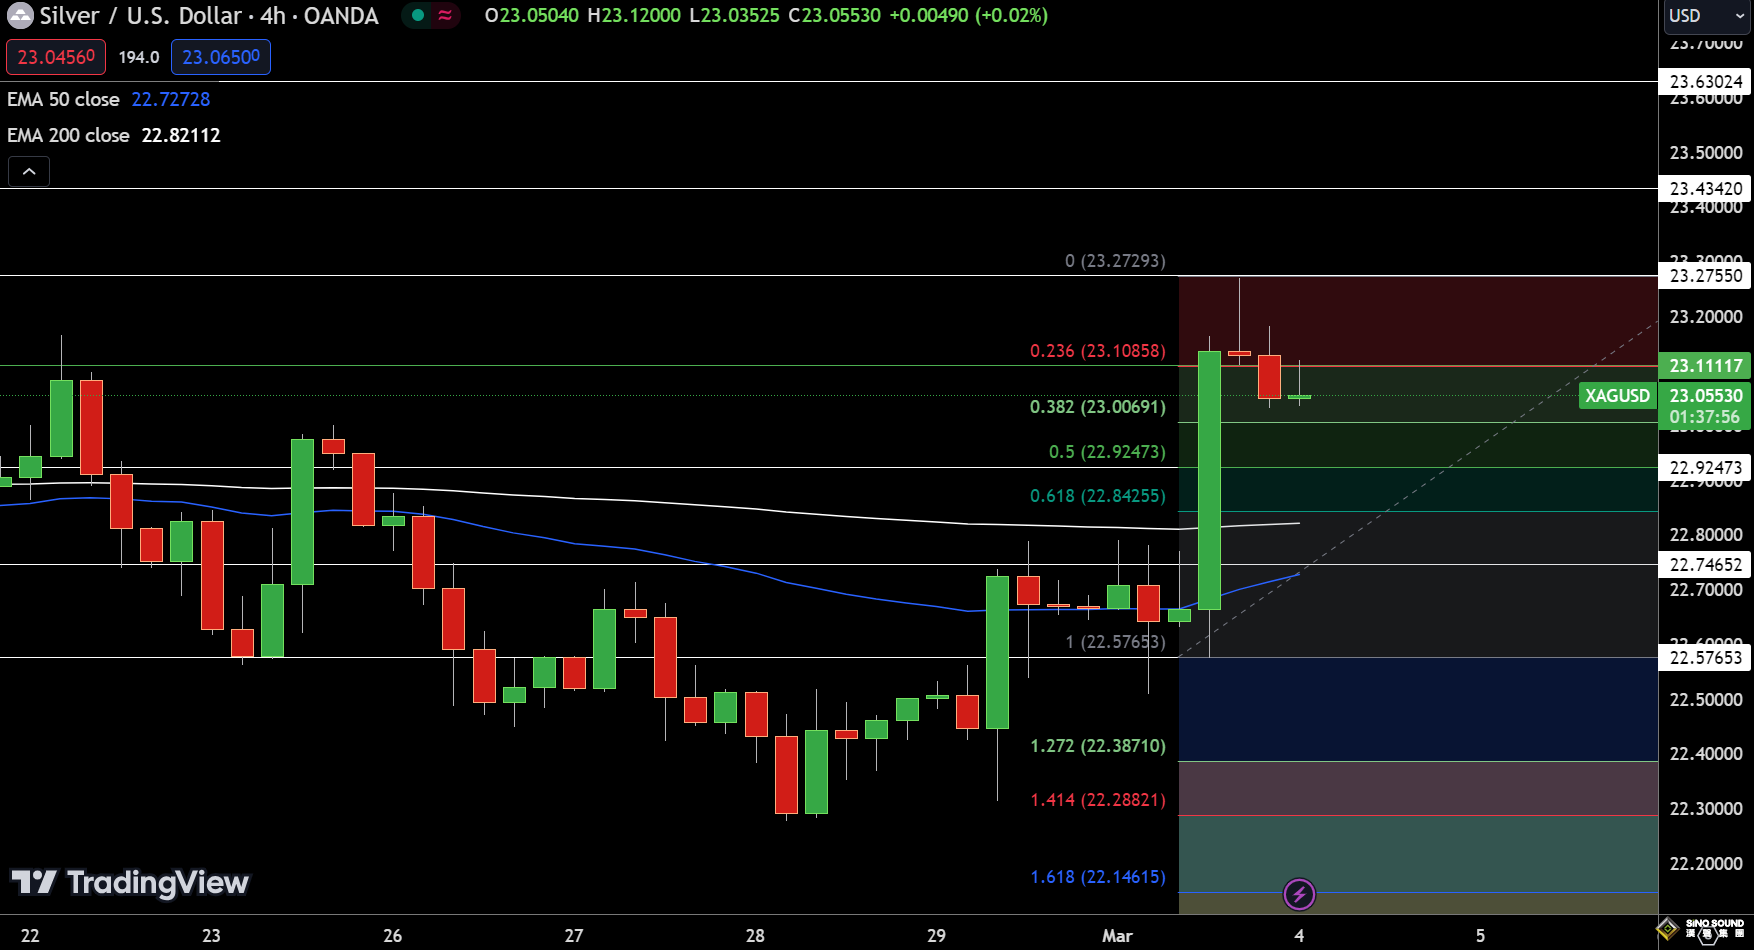This screenshot has width=1754, height=950.
Task: Click the 23.63024 horizontal line price label
Action: 1705,82
